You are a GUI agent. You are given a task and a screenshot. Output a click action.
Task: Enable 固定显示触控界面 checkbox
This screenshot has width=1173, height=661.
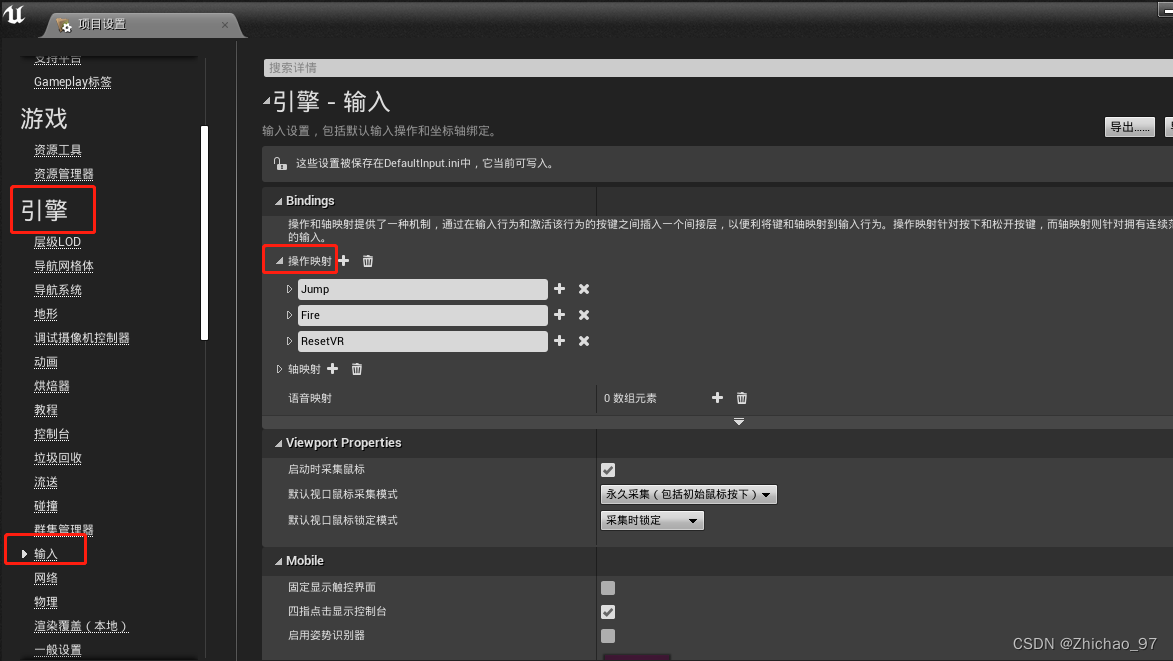point(608,588)
